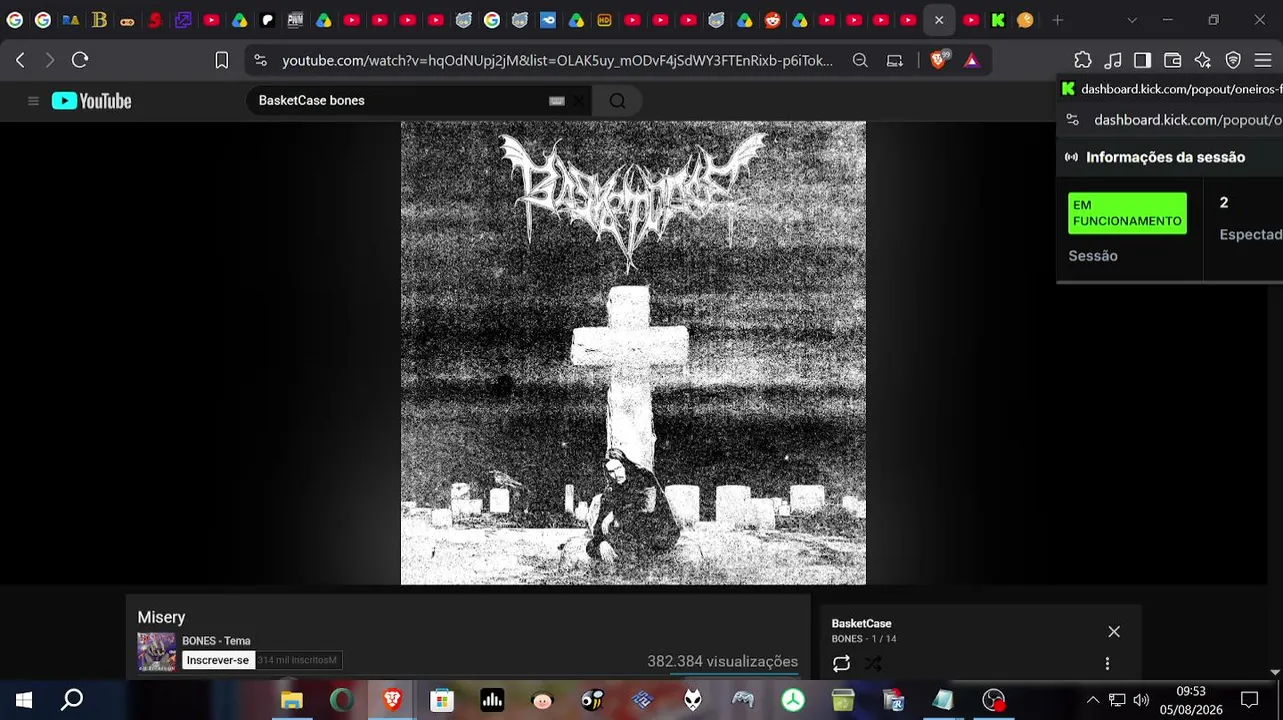Image resolution: width=1283 pixels, height=720 pixels.
Task: Open the Brave VPN shield icon
Action: click(1233, 60)
